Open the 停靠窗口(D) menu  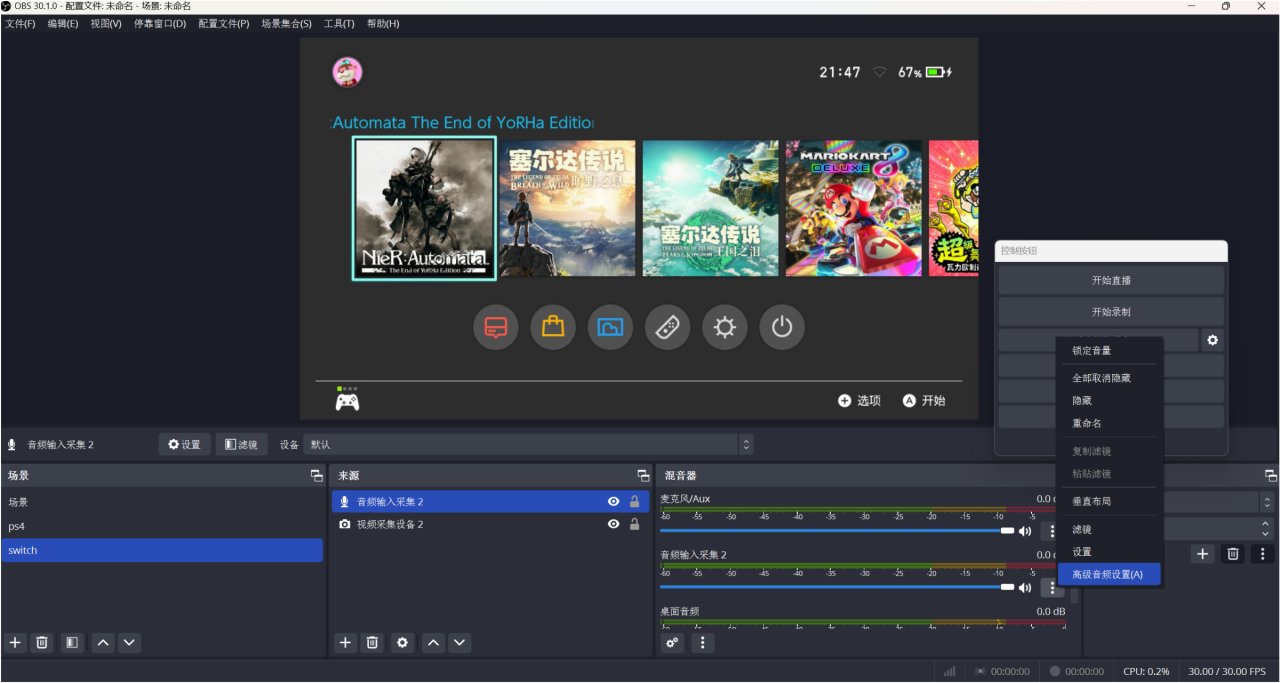[x=160, y=23]
